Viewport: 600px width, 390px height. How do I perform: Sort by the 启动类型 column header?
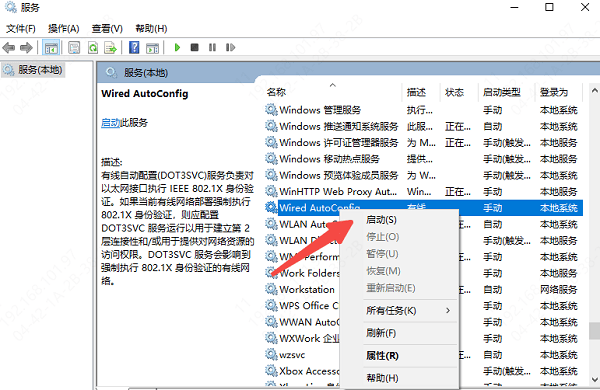501,92
